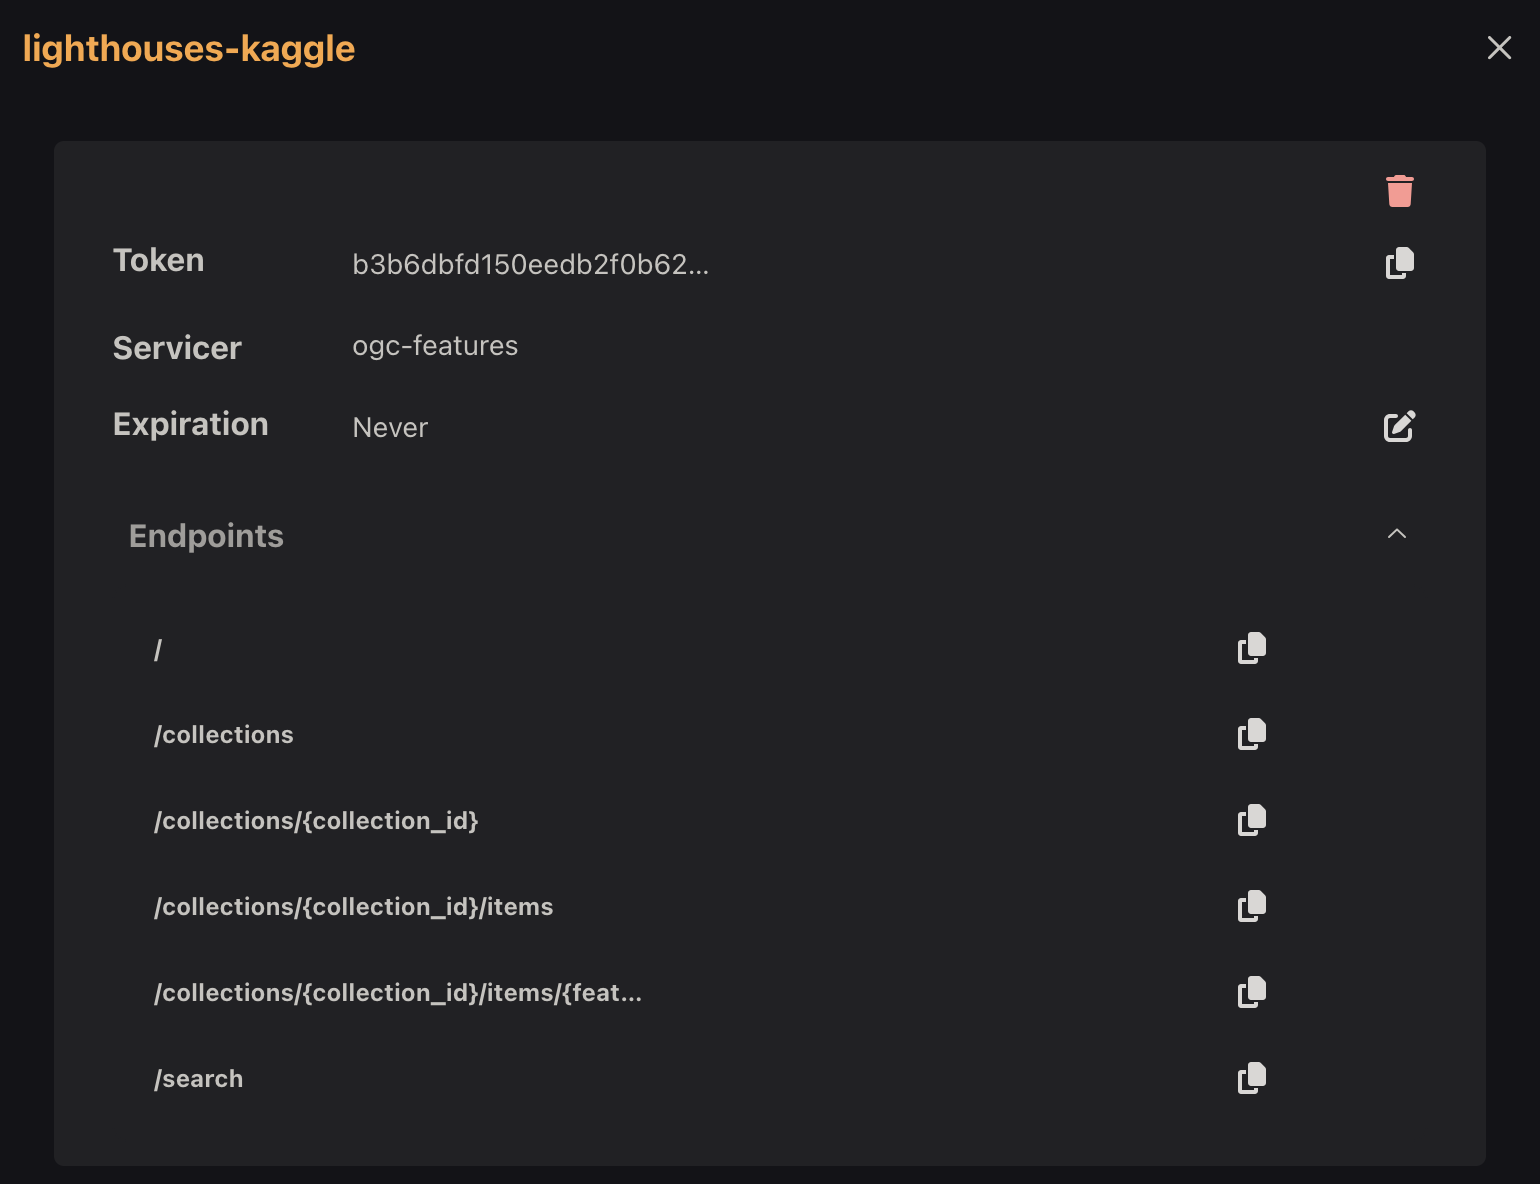Copy the /collections/{collection_id} endpoint
The height and width of the screenshot is (1184, 1540).
1252,820
